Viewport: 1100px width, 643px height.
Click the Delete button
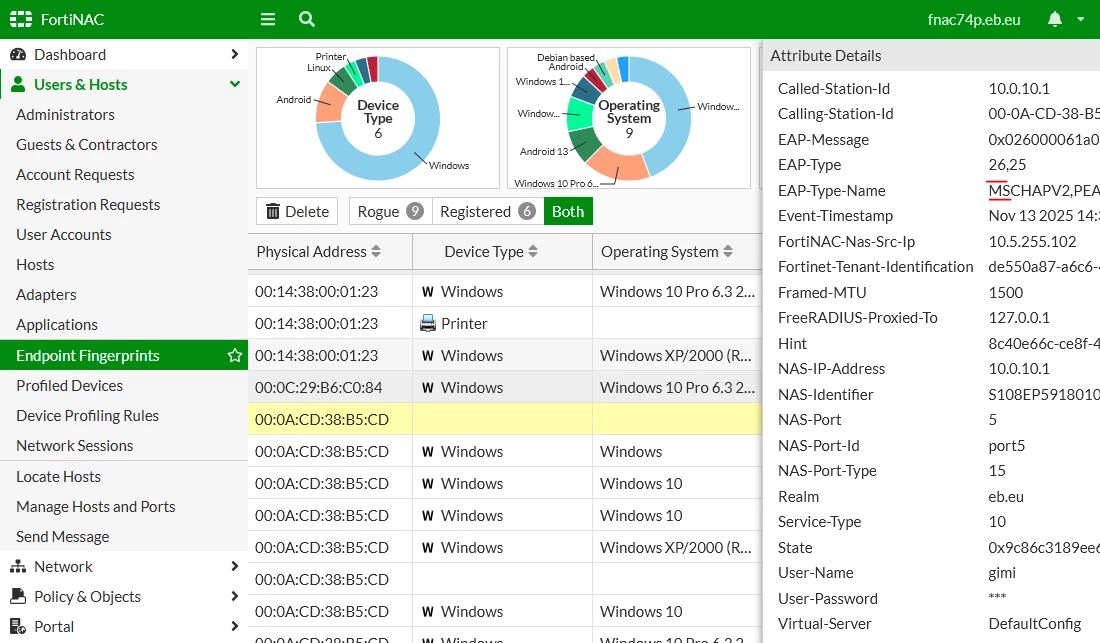click(297, 211)
